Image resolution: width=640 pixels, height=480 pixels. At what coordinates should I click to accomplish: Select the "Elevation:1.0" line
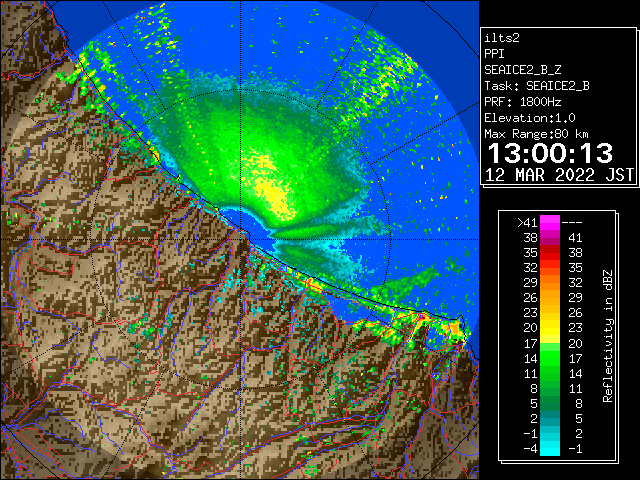(x=530, y=118)
